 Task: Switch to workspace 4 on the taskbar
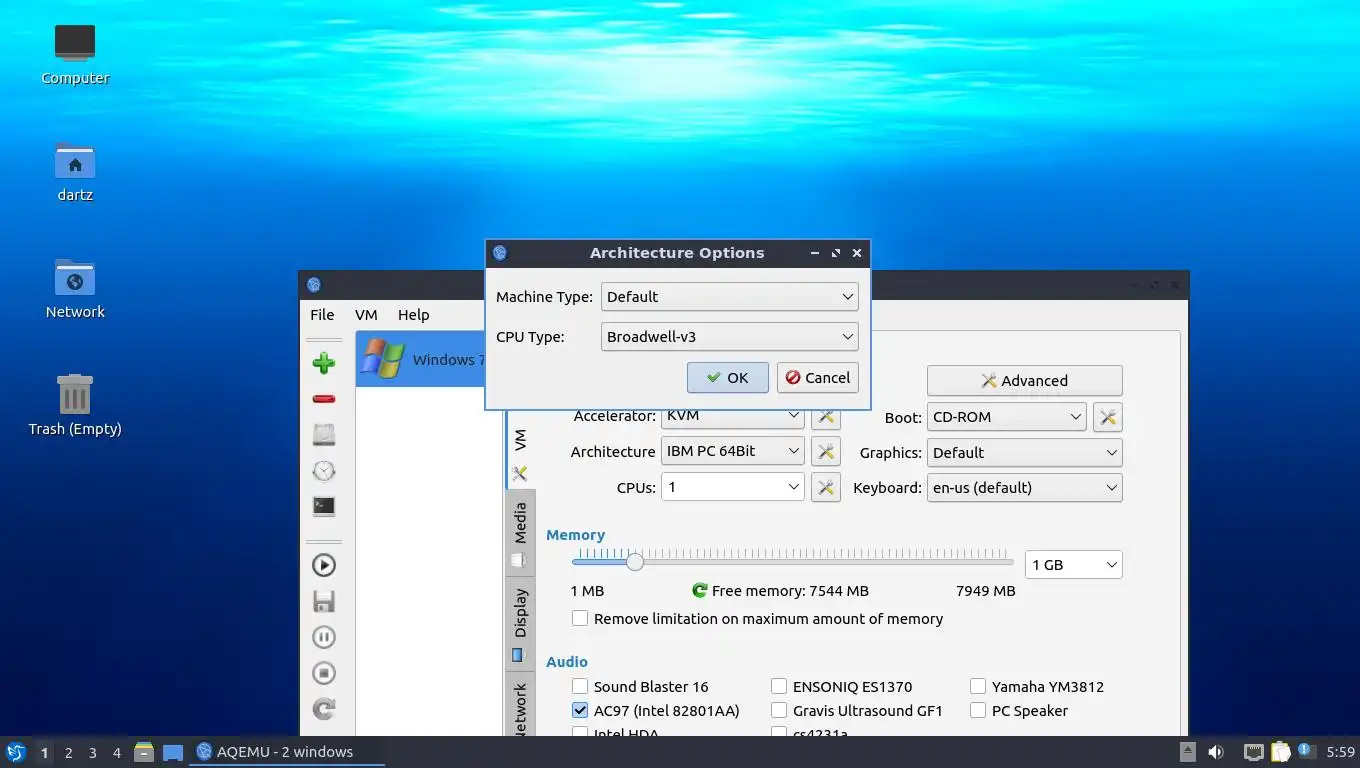(x=117, y=753)
